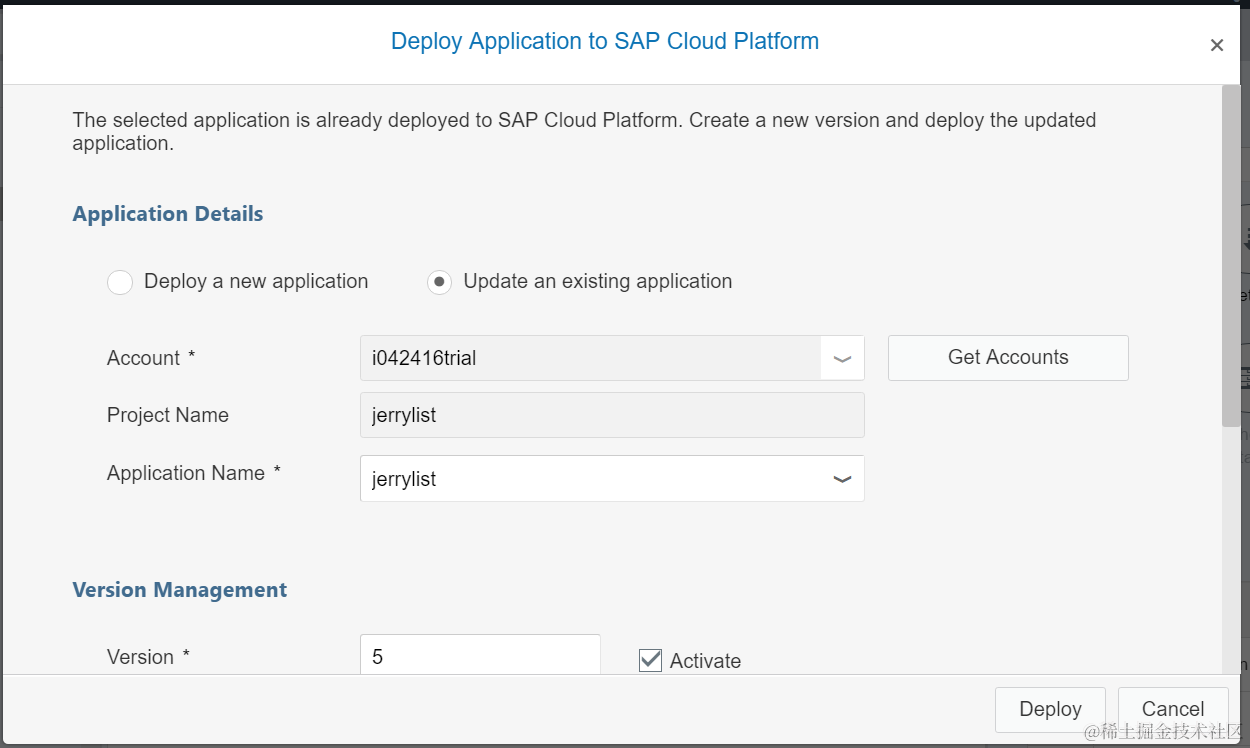Close the deploy dialog with X
1250x748 pixels.
click(x=1216, y=45)
